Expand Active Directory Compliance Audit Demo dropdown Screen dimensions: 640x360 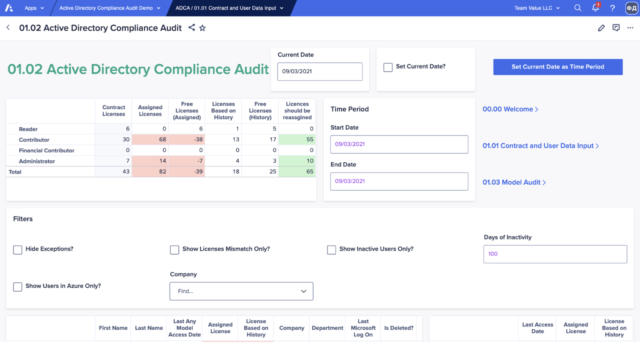[109, 8]
